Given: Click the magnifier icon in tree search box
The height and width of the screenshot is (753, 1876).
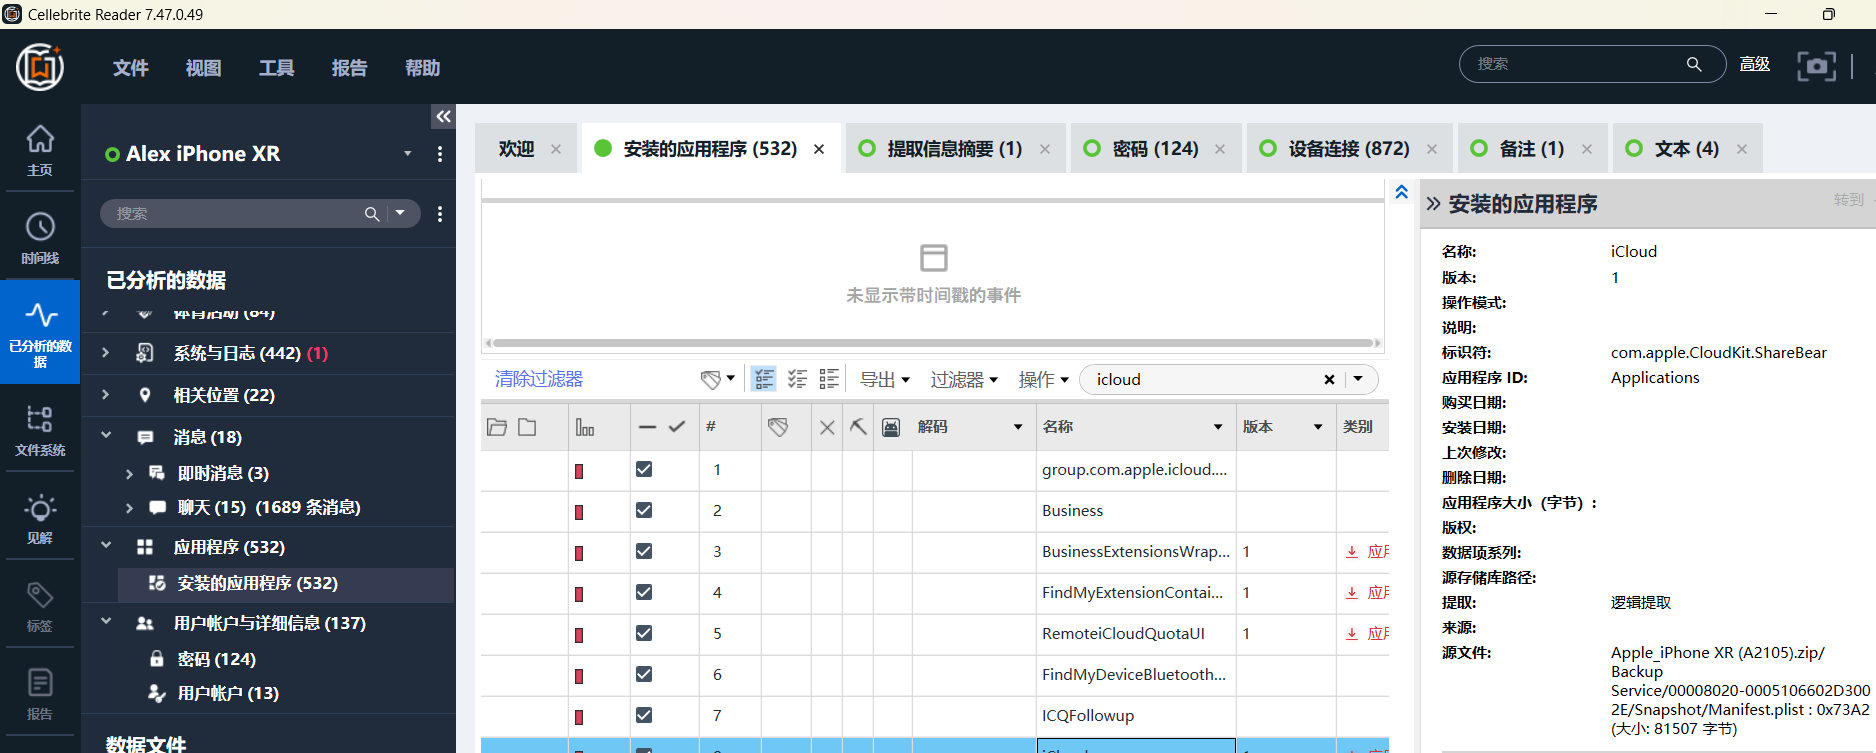Looking at the screenshot, I should point(372,214).
